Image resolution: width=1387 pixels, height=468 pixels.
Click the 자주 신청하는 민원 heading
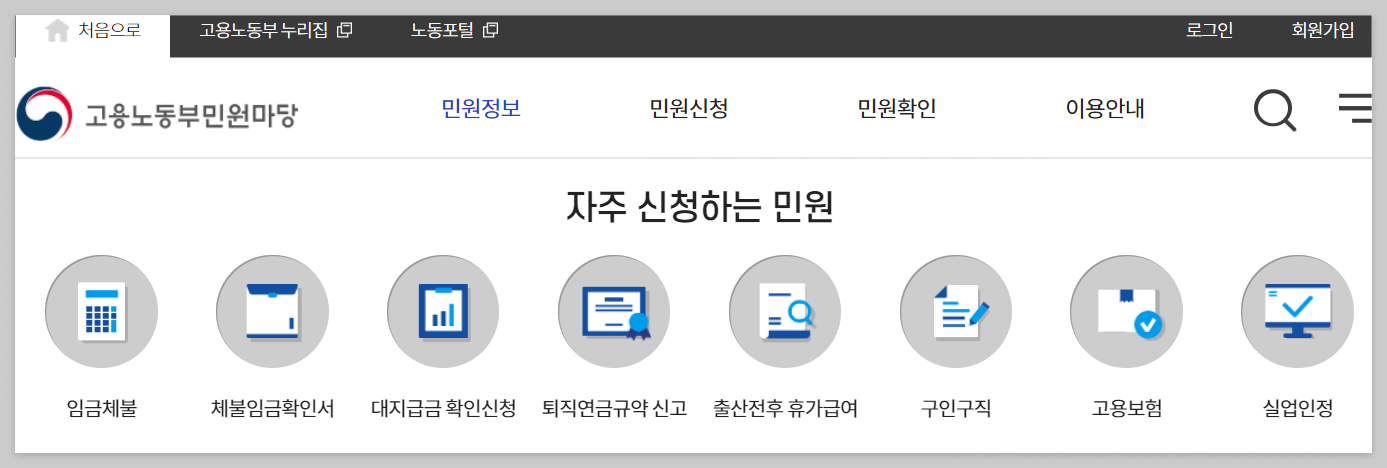[699, 207]
